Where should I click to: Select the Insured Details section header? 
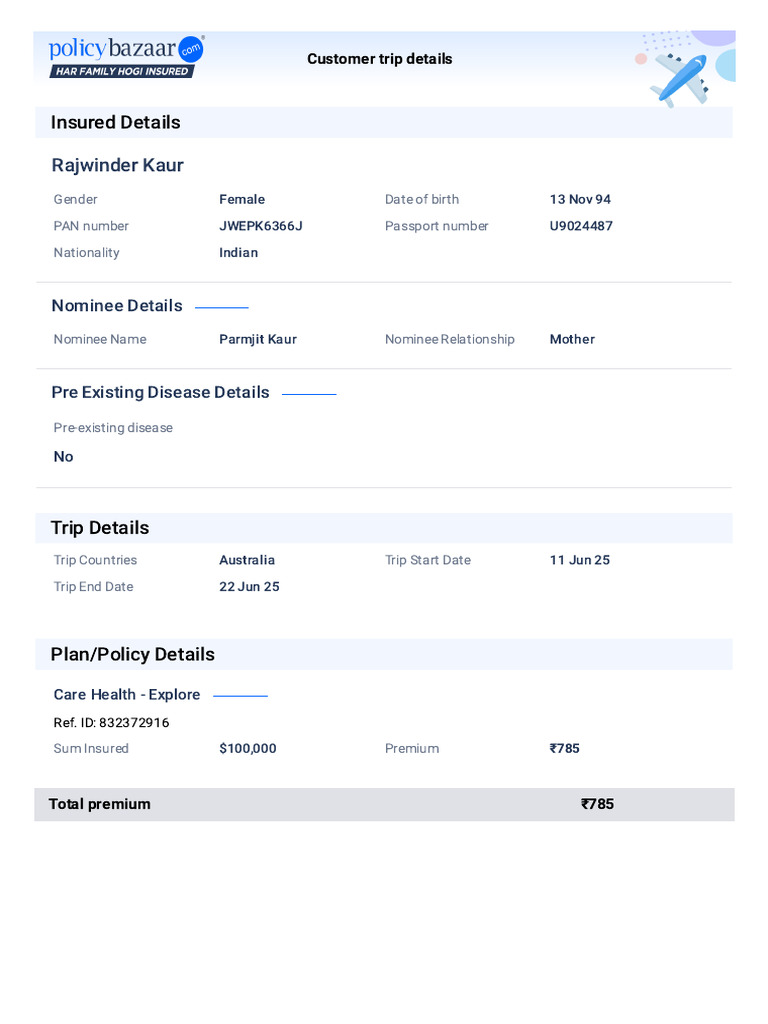pos(116,122)
